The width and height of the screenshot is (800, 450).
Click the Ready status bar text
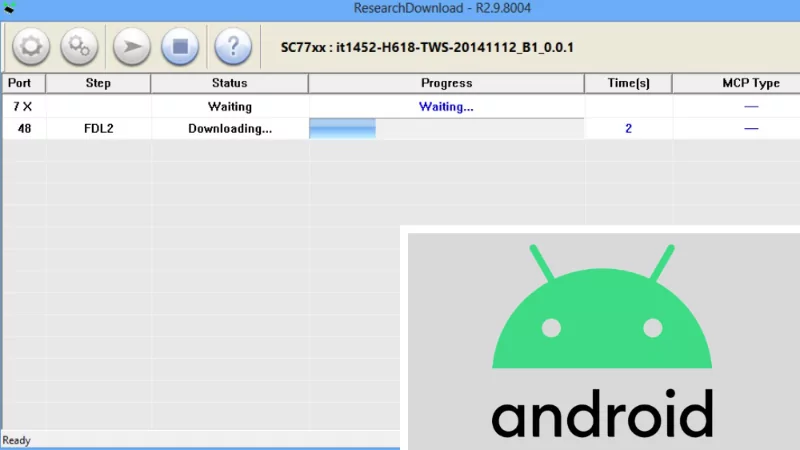16,440
